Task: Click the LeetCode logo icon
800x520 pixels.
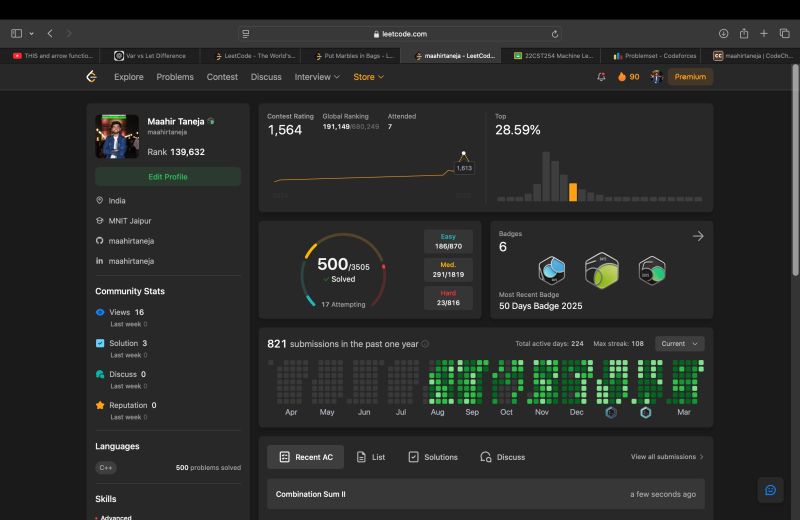Action: point(91,77)
